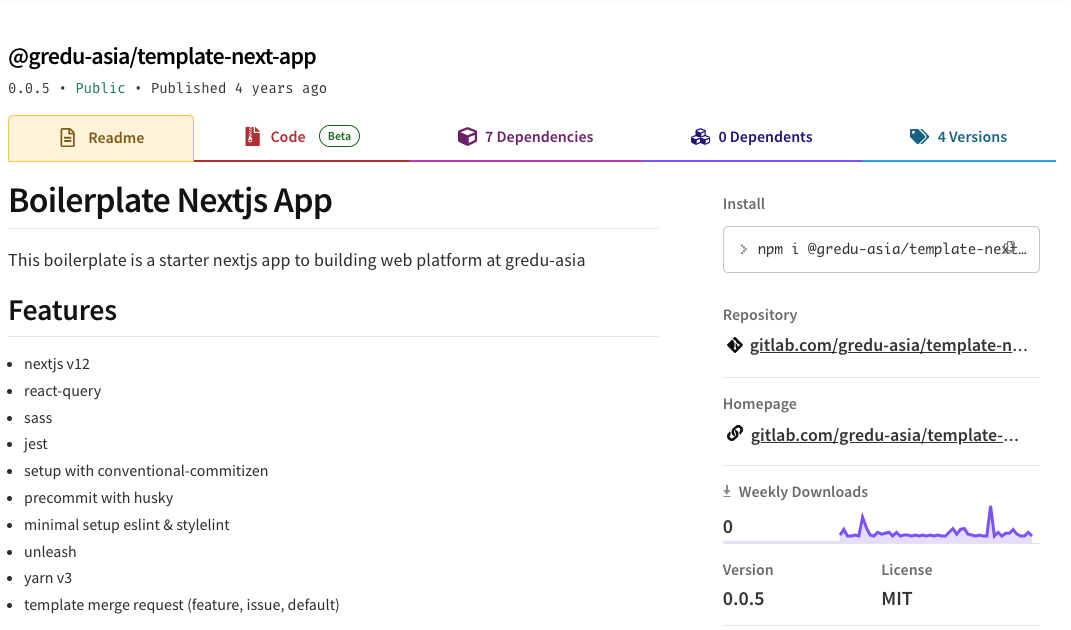Open the 0 Dependents tab
1071x630 pixels.
[x=763, y=135]
